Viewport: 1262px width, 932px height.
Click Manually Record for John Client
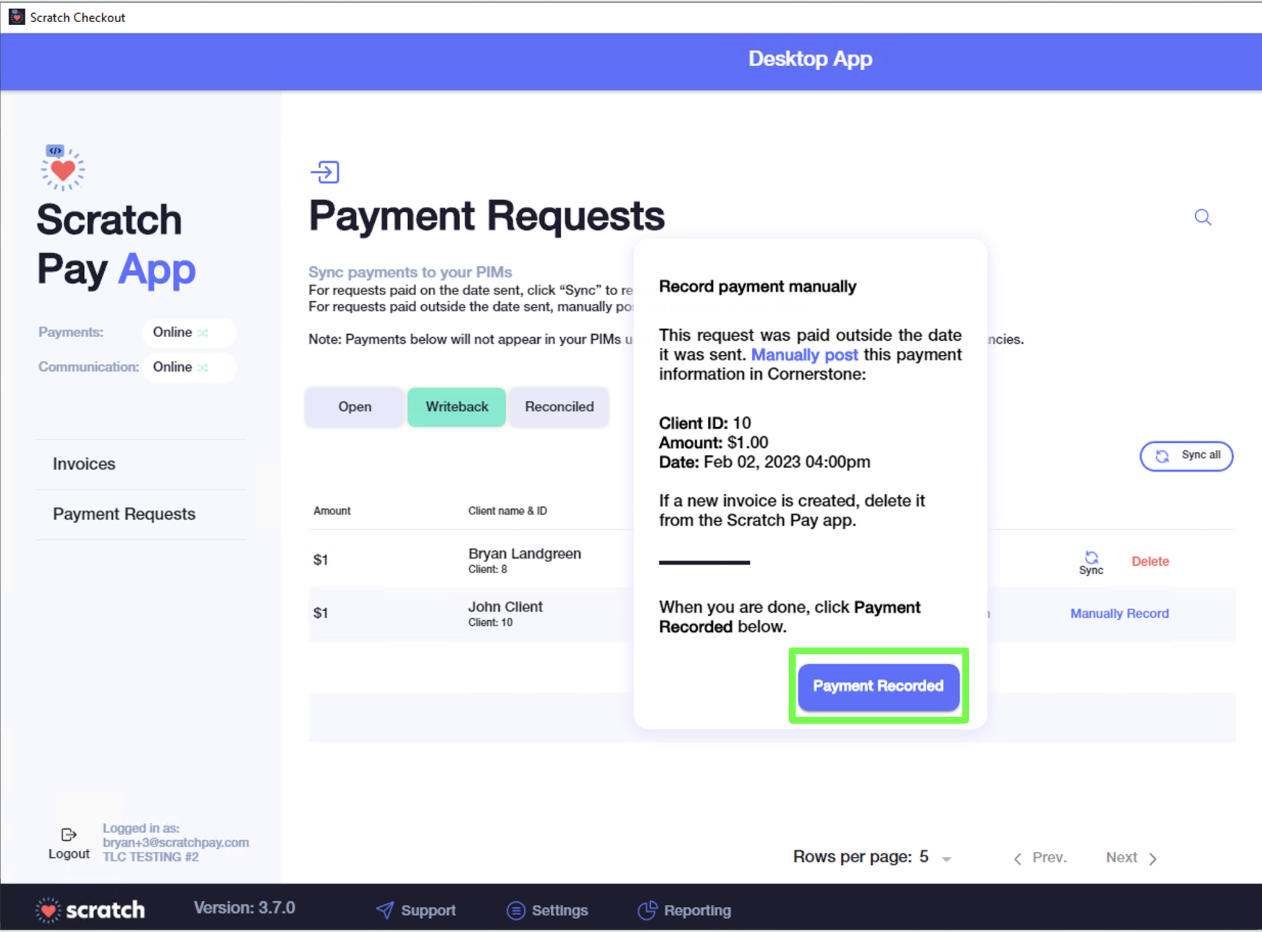coord(1119,614)
